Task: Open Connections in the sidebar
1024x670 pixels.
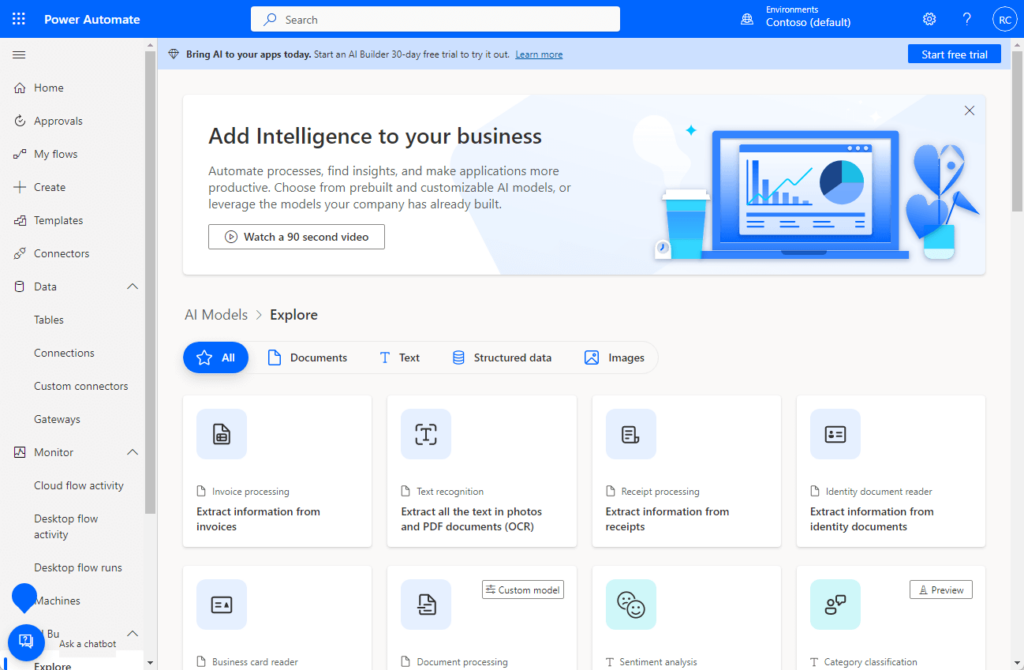Action: click(x=64, y=353)
